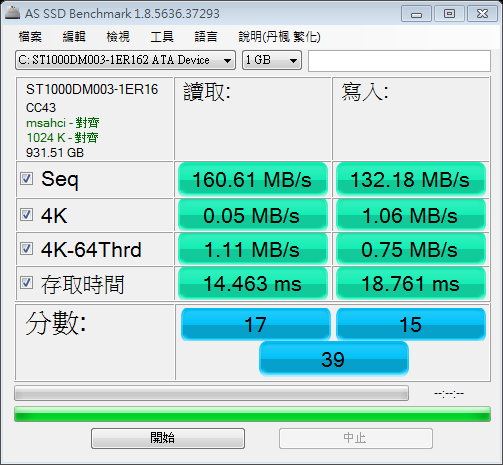Open the 檢視 menu

point(118,37)
